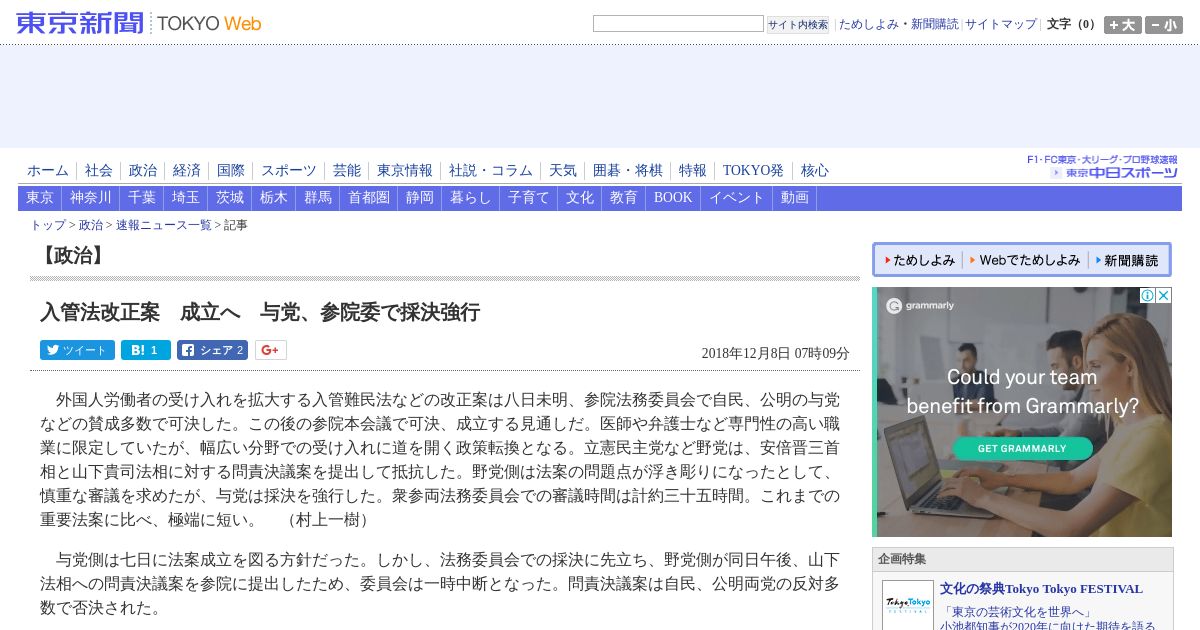Viewport: 1200px width, 630px height.
Task: Open the 社会 section
Action: tap(99, 171)
